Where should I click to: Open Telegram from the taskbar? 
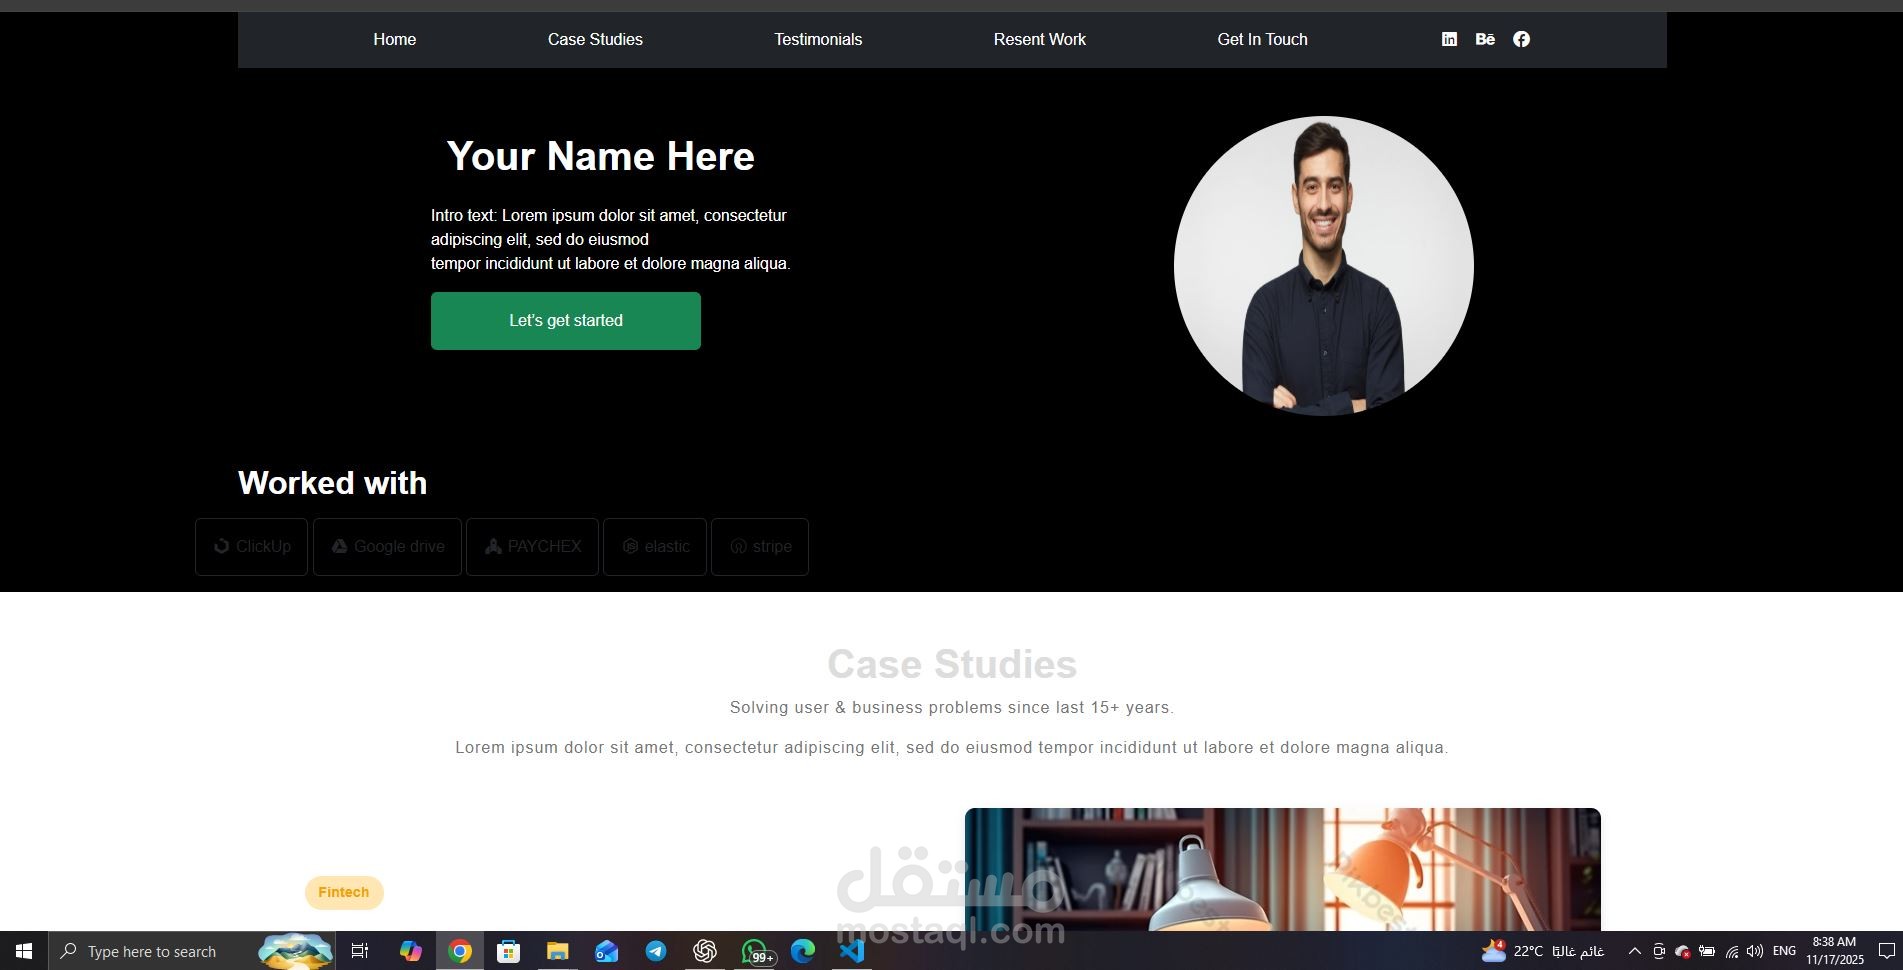click(x=657, y=951)
